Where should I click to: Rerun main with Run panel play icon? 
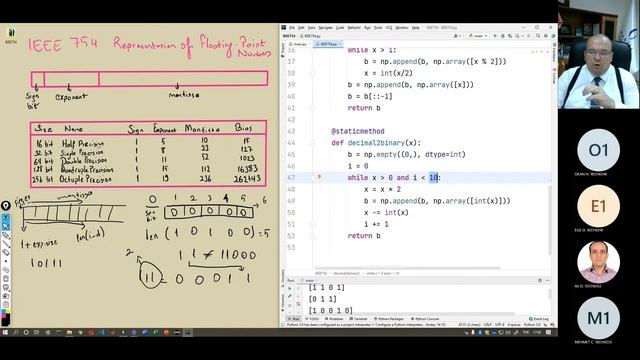tap(290, 289)
